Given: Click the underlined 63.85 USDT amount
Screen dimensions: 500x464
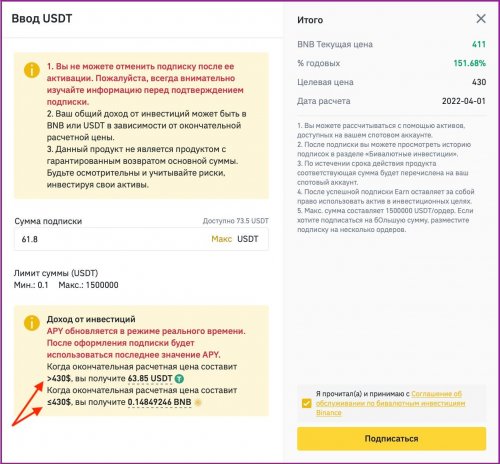Looking at the screenshot, I should (x=150, y=379).
